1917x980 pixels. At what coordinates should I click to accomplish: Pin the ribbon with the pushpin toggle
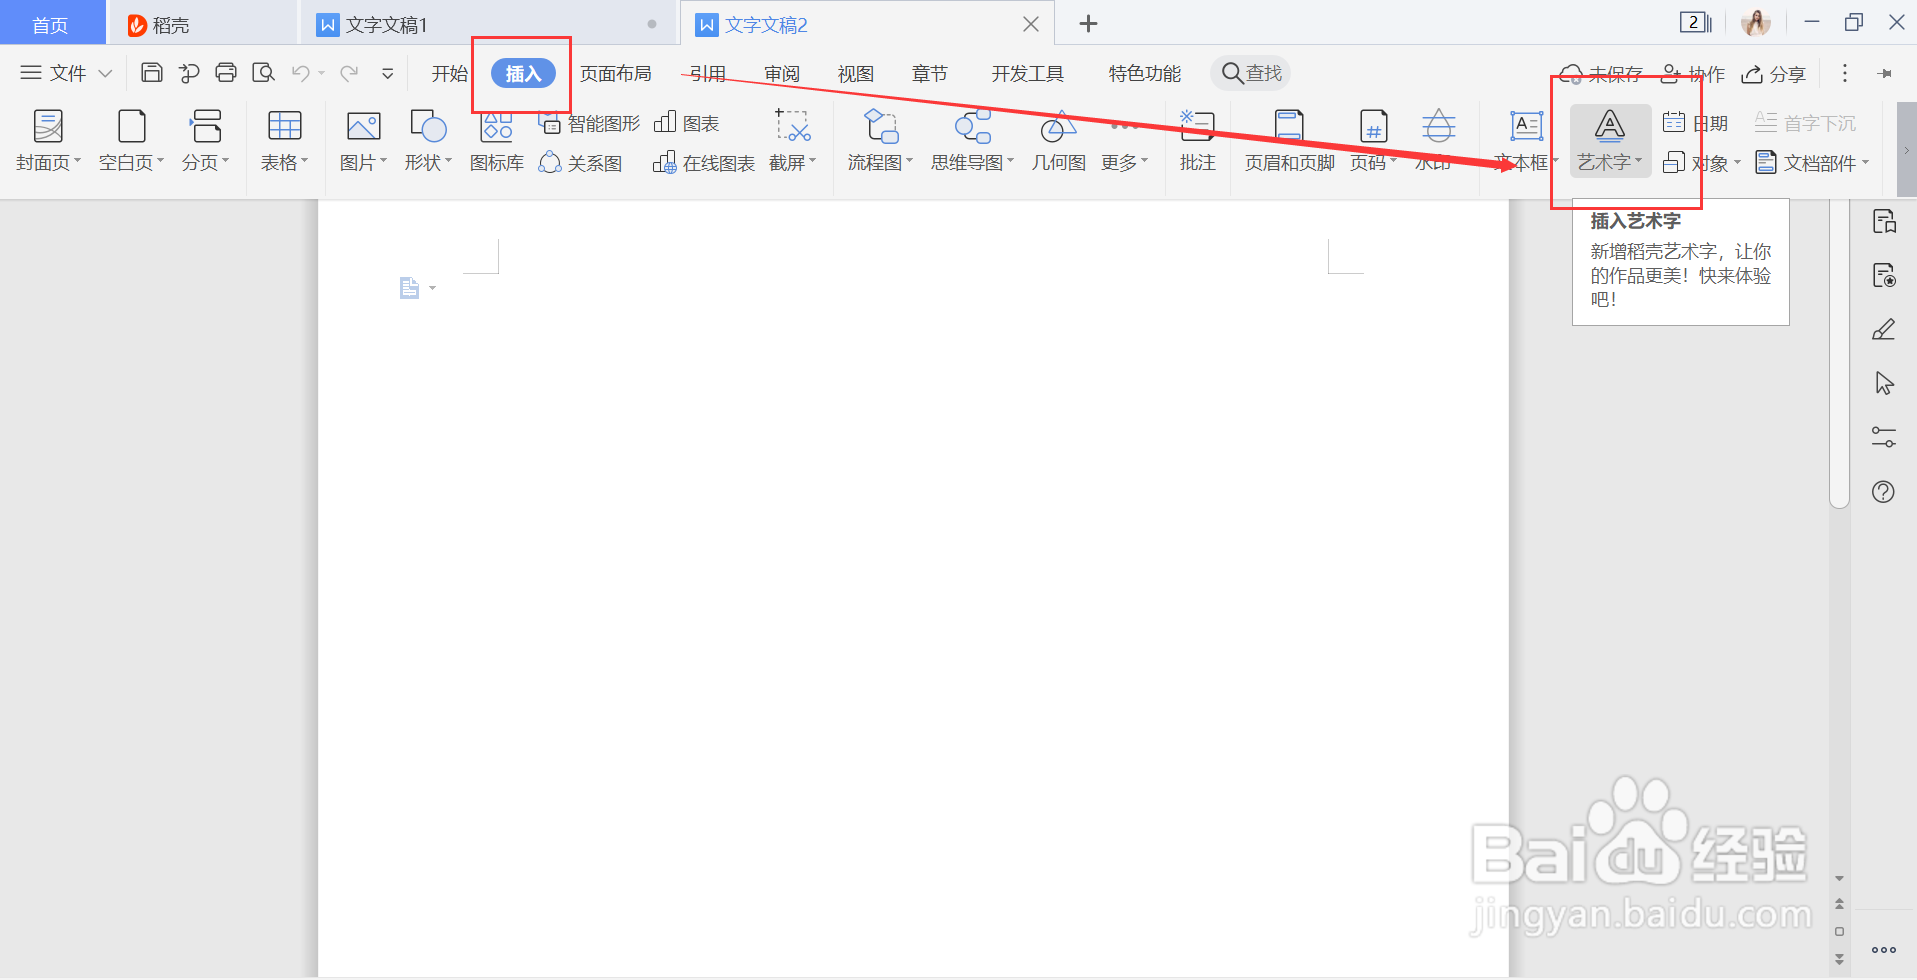[x=1886, y=73]
